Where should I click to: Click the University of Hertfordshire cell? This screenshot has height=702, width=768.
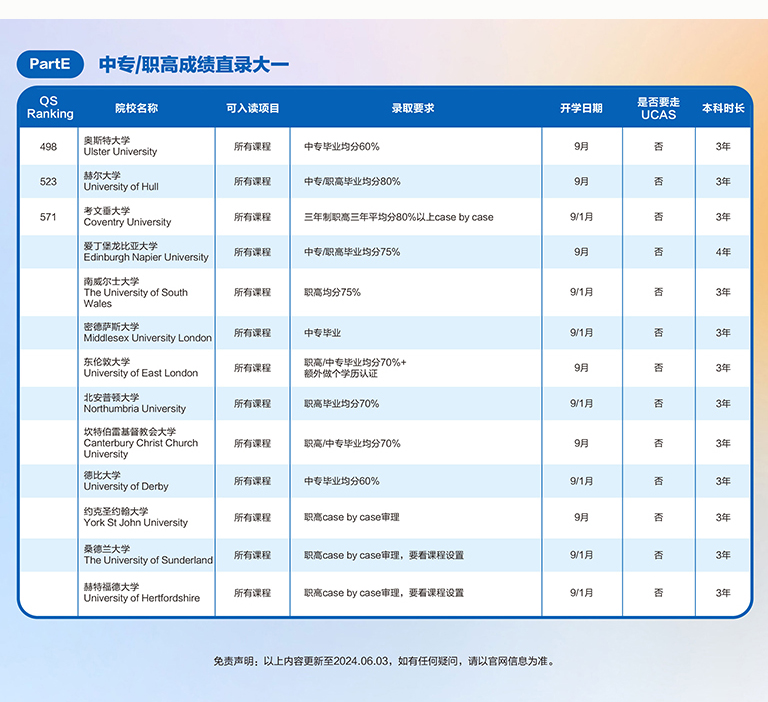[x=146, y=593]
